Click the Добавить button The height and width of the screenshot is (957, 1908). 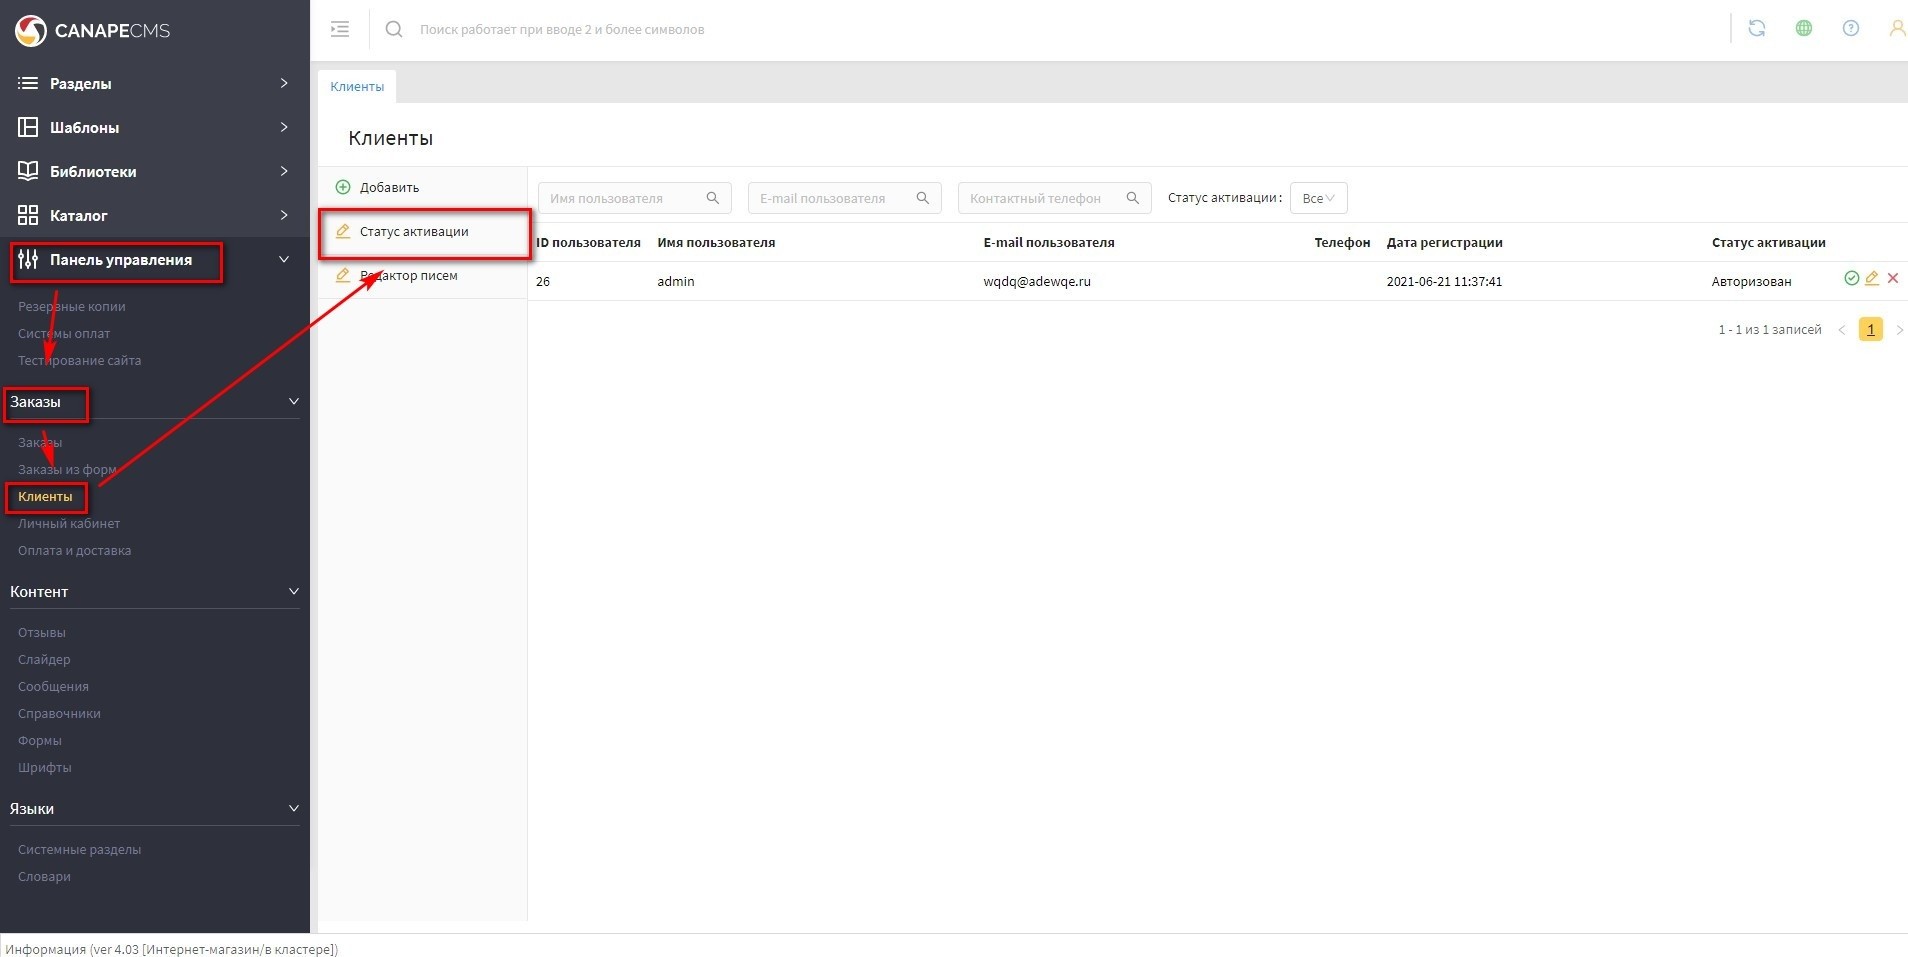tap(389, 188)
